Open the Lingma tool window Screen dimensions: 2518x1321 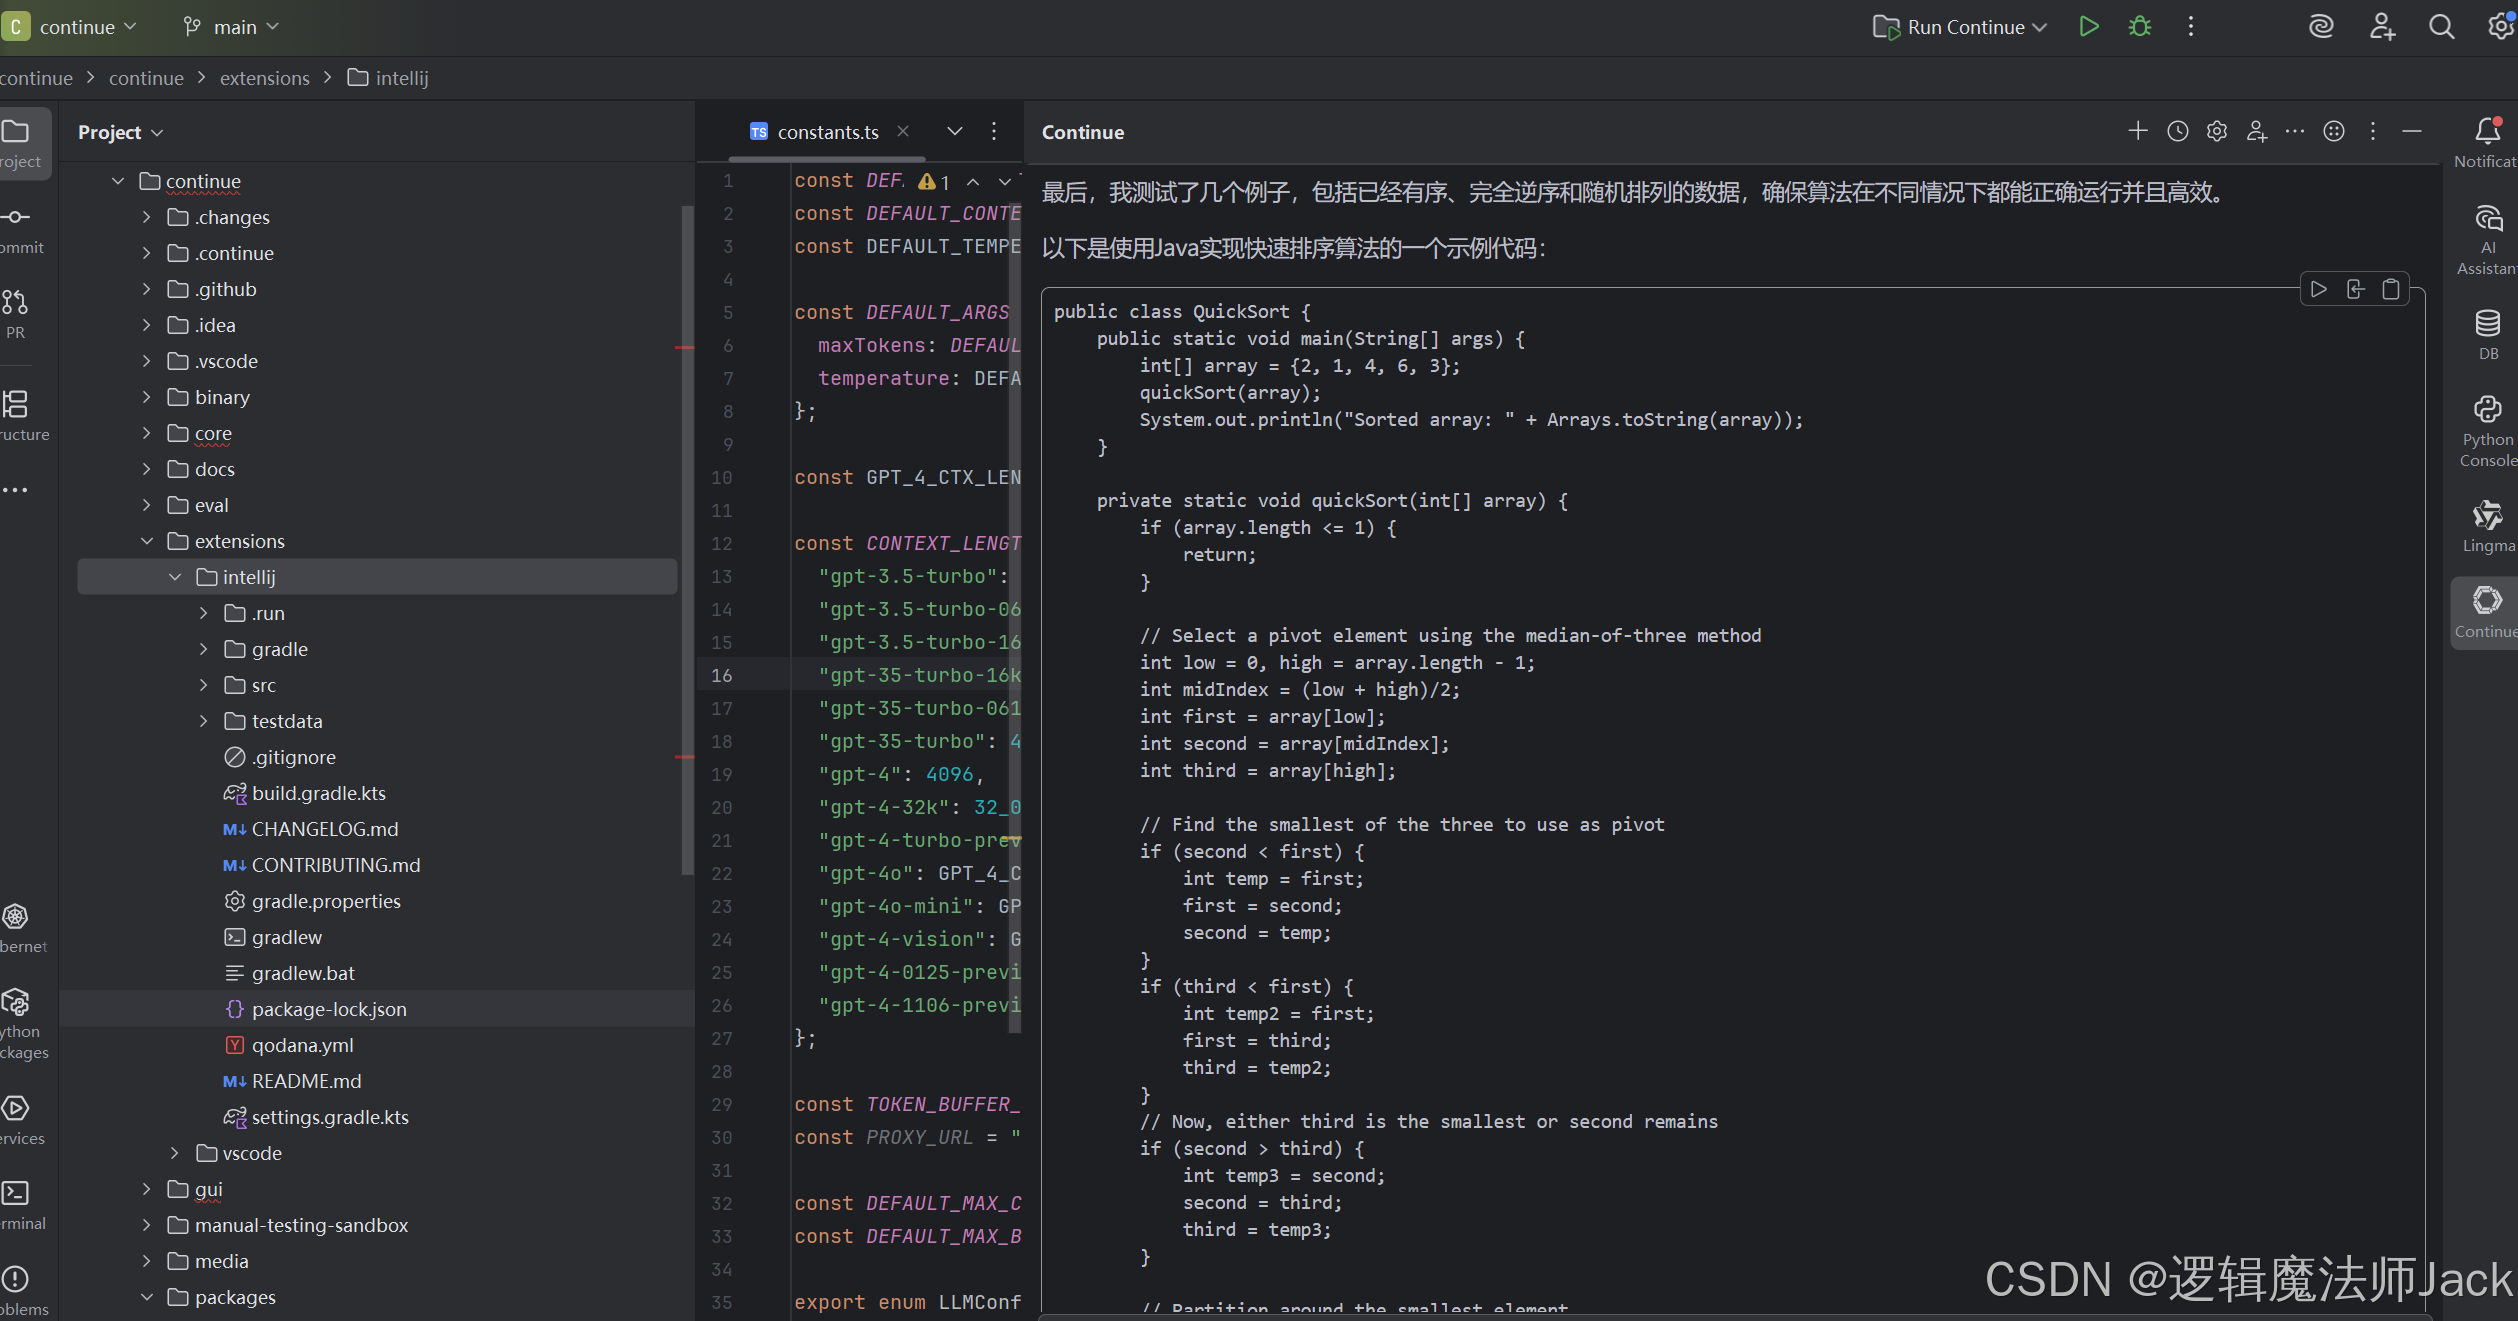tap(2487, 526)
